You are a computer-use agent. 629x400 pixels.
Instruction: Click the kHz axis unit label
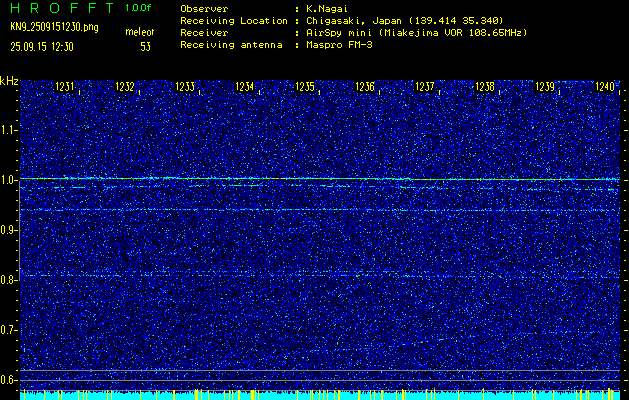pyautogui.click(x=9, y=81)
